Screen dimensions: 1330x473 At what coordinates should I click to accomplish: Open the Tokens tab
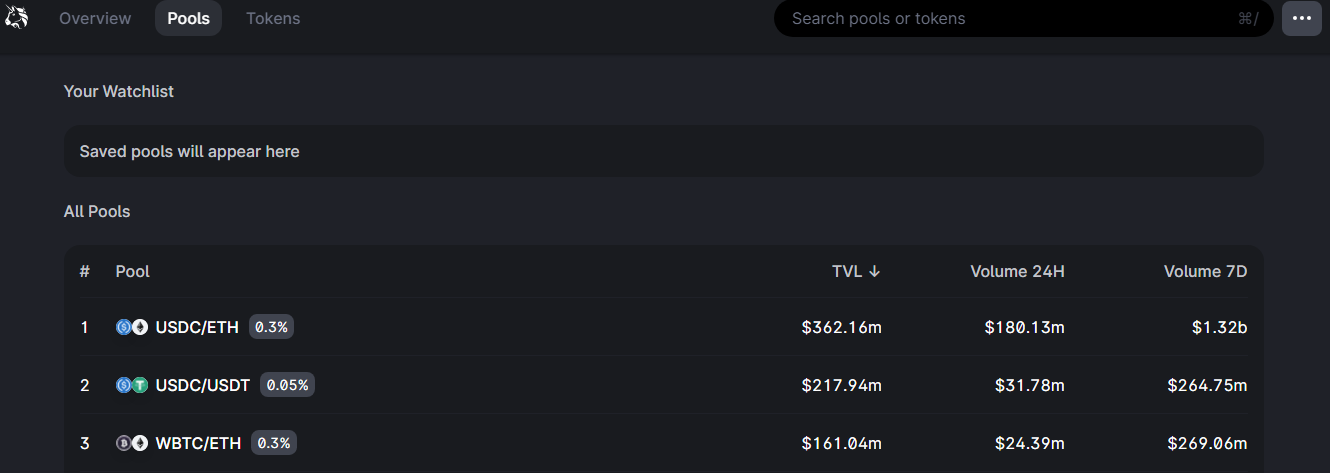[x=273, y=19]
